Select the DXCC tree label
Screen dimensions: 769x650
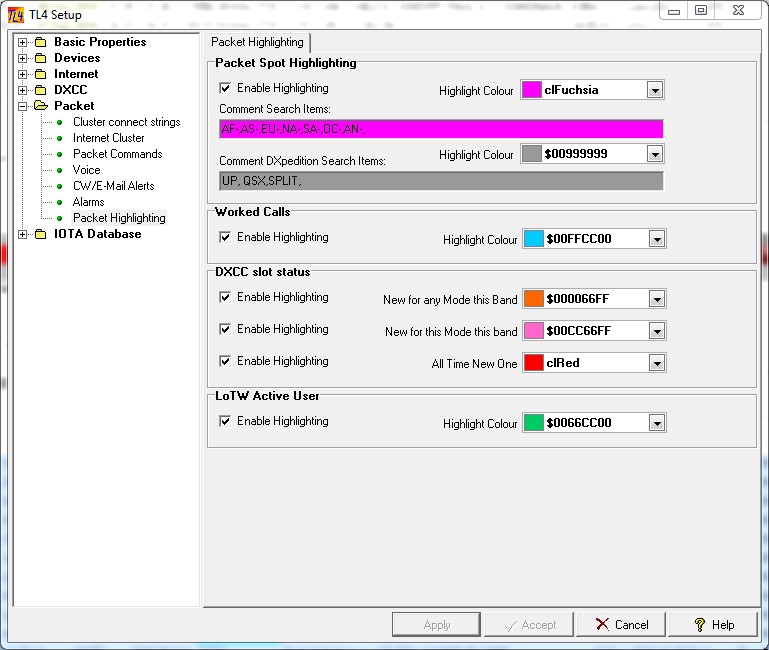coord(71,90)
